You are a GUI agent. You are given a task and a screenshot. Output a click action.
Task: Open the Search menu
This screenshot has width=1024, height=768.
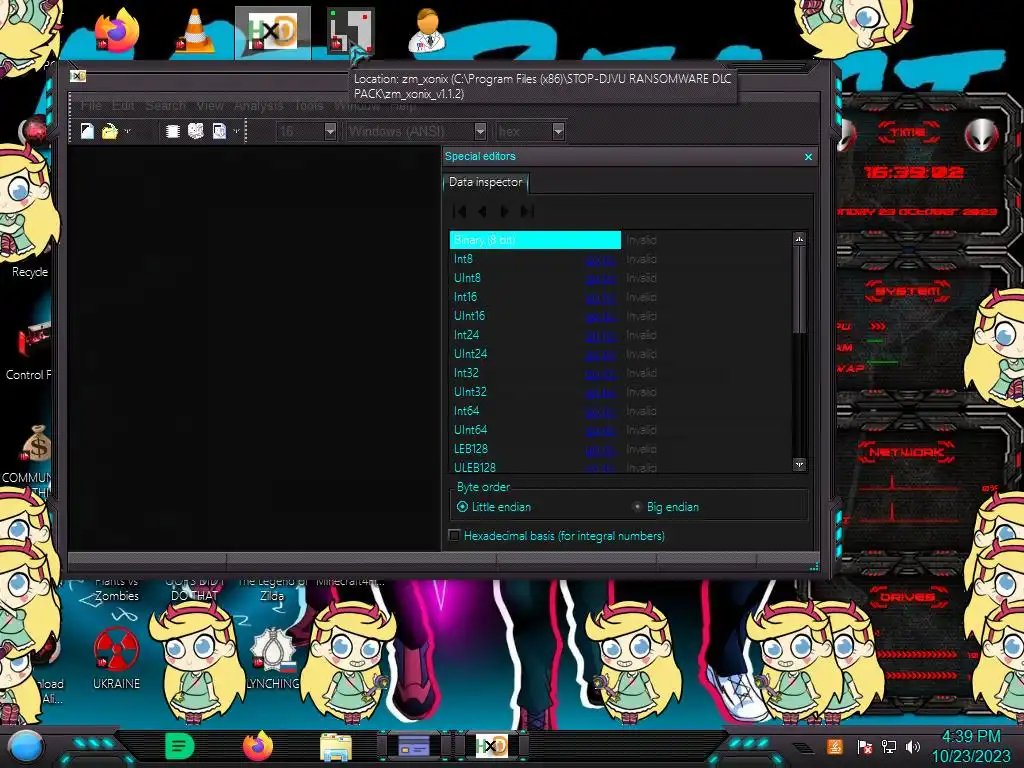pos(165,105)
